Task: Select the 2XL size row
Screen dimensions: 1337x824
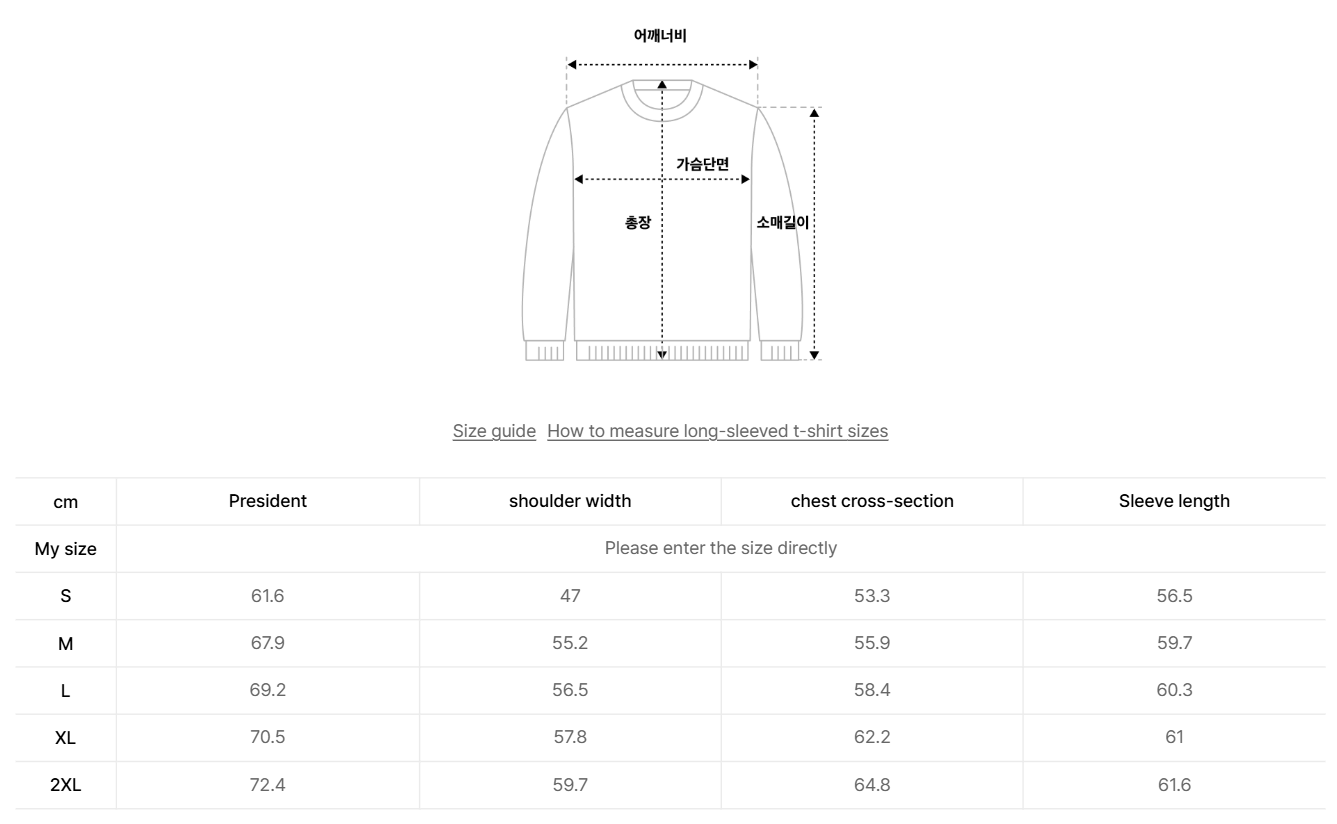Action: tap(65, 784)
